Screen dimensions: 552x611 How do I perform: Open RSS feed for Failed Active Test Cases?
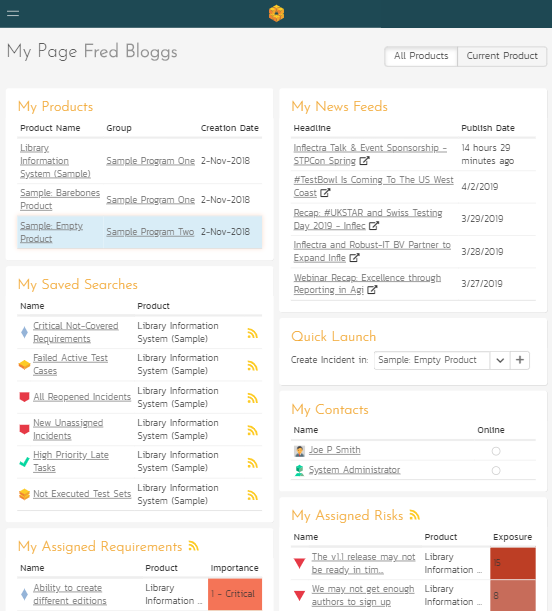coord(252,366)
